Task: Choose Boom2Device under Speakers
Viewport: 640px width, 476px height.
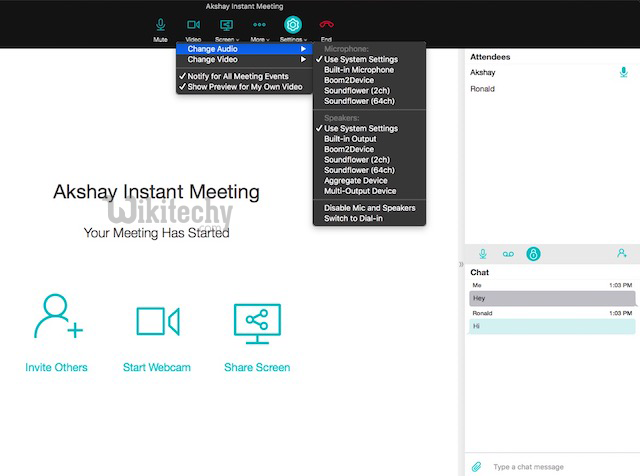Action: pyautogui.click(x=369, y=149)
